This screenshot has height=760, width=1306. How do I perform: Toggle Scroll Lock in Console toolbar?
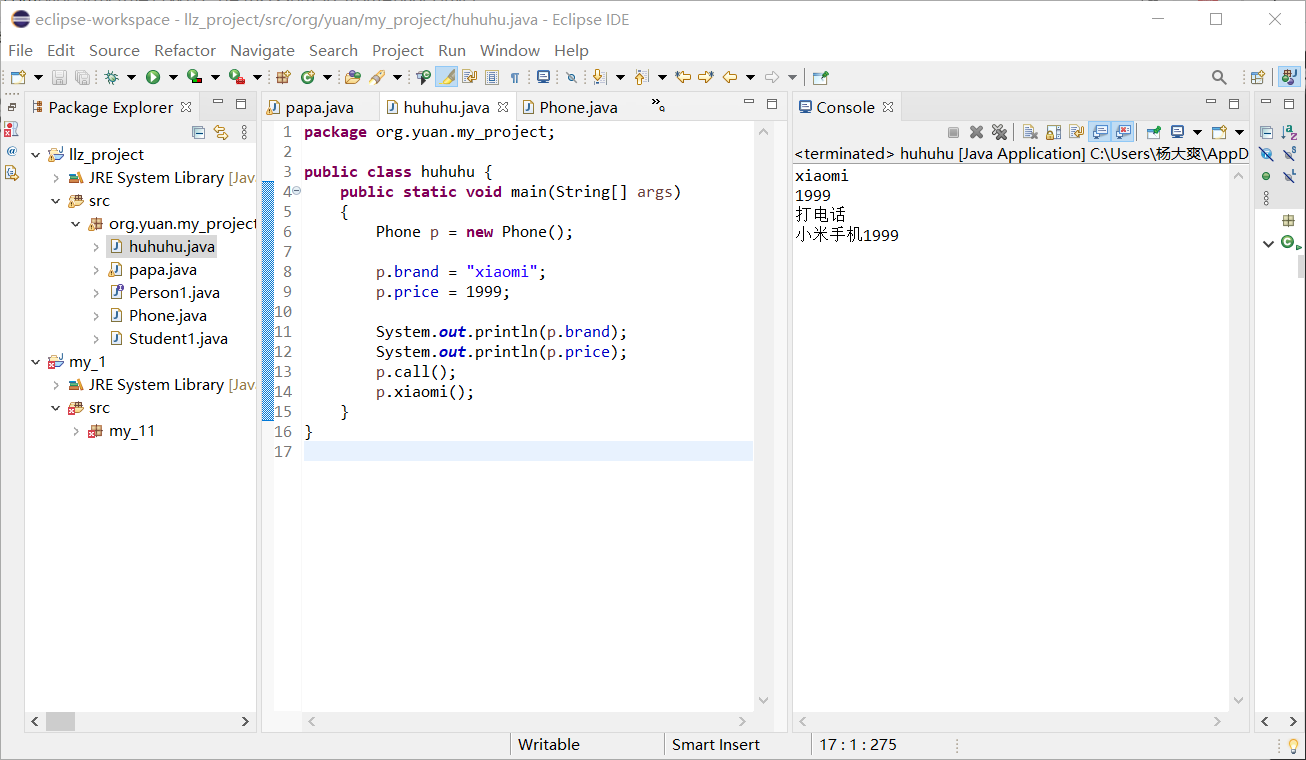pyautogui.click(x=1053, y=132)
